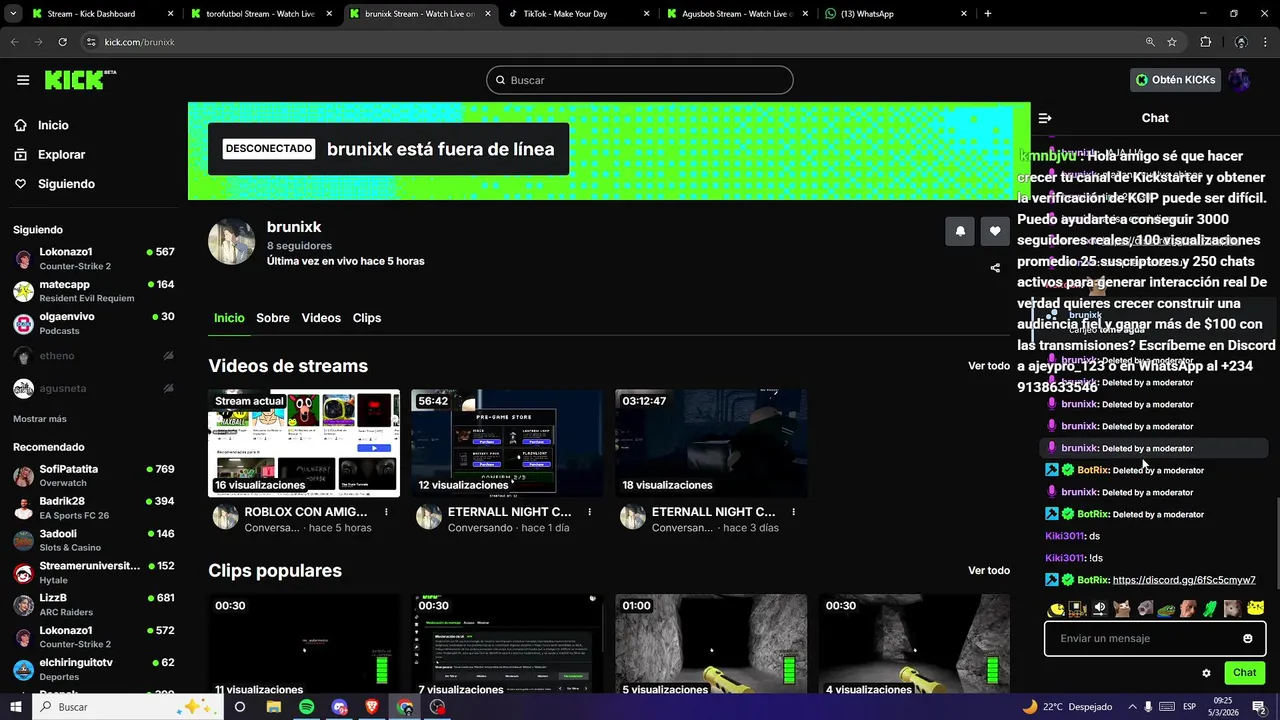Select the Sobre channel tab
1280x720 pixels.
pyautogui.click(x=273, y=318)
